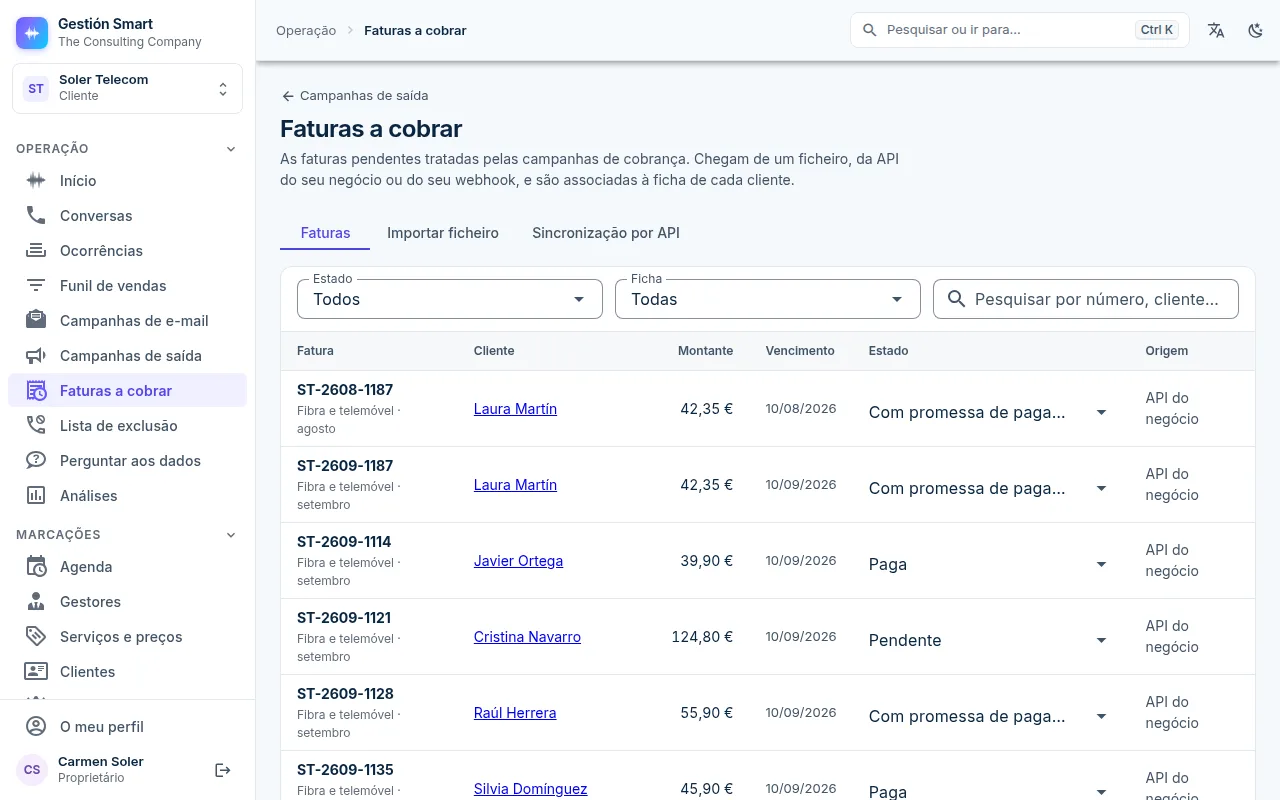Collapse the MARCAÇÕES section
The image size is (1280, 800).
point(127,535)
